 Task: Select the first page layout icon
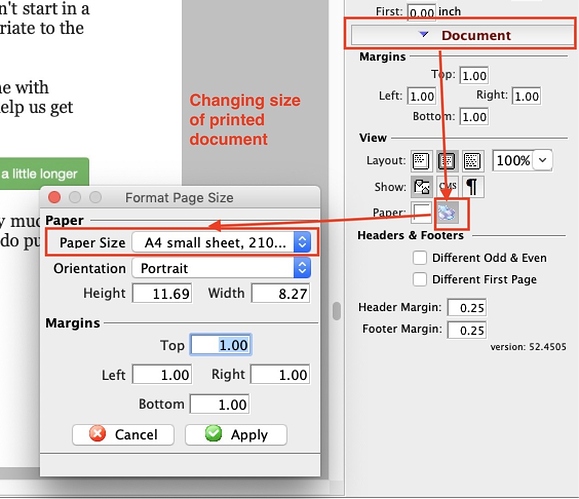click(421, 161)
